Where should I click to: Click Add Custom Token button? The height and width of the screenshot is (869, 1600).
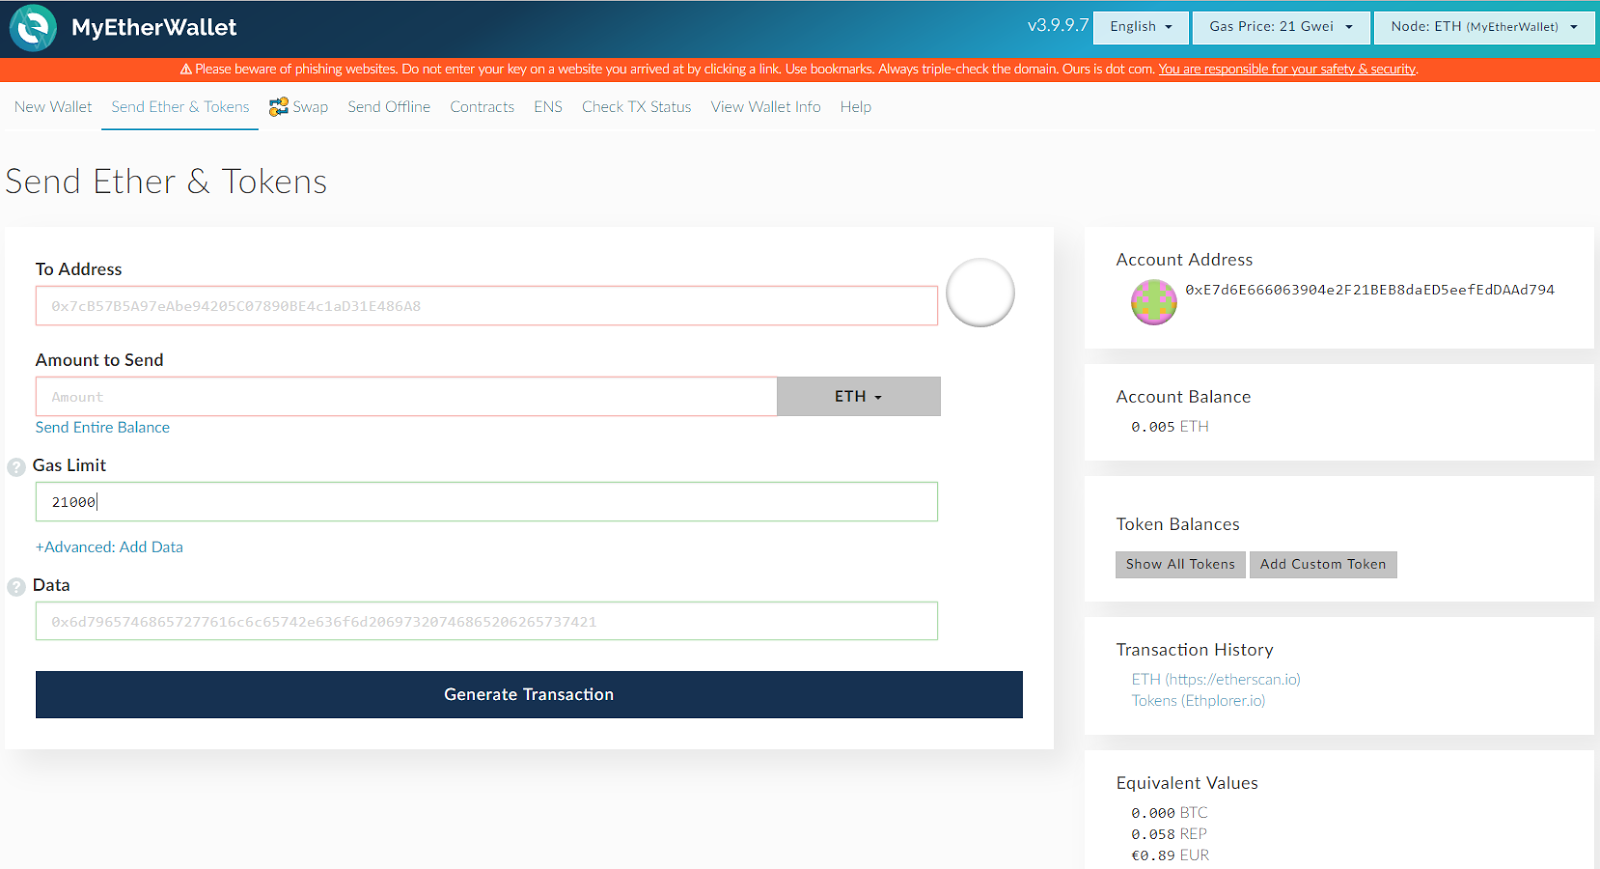1323,564
